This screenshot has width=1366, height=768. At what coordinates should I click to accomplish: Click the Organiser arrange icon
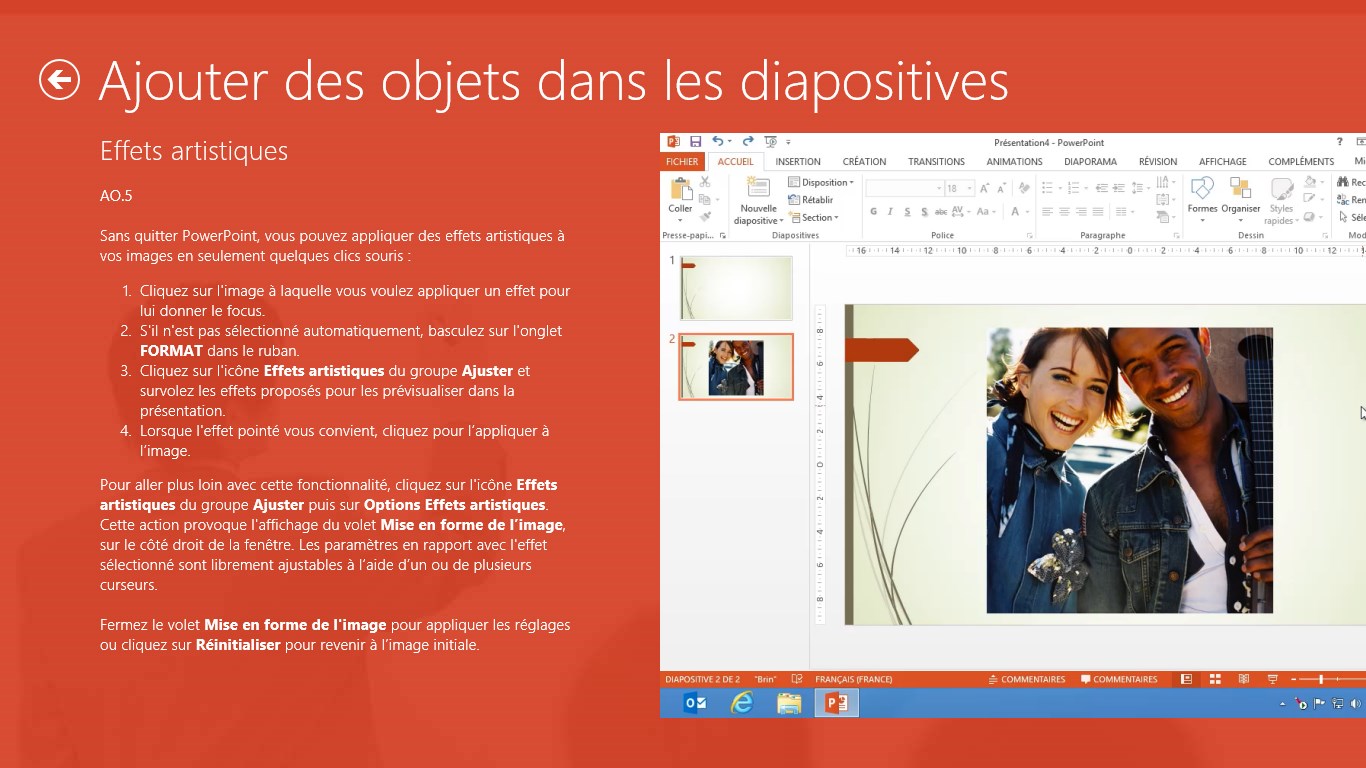(1240, 190)
